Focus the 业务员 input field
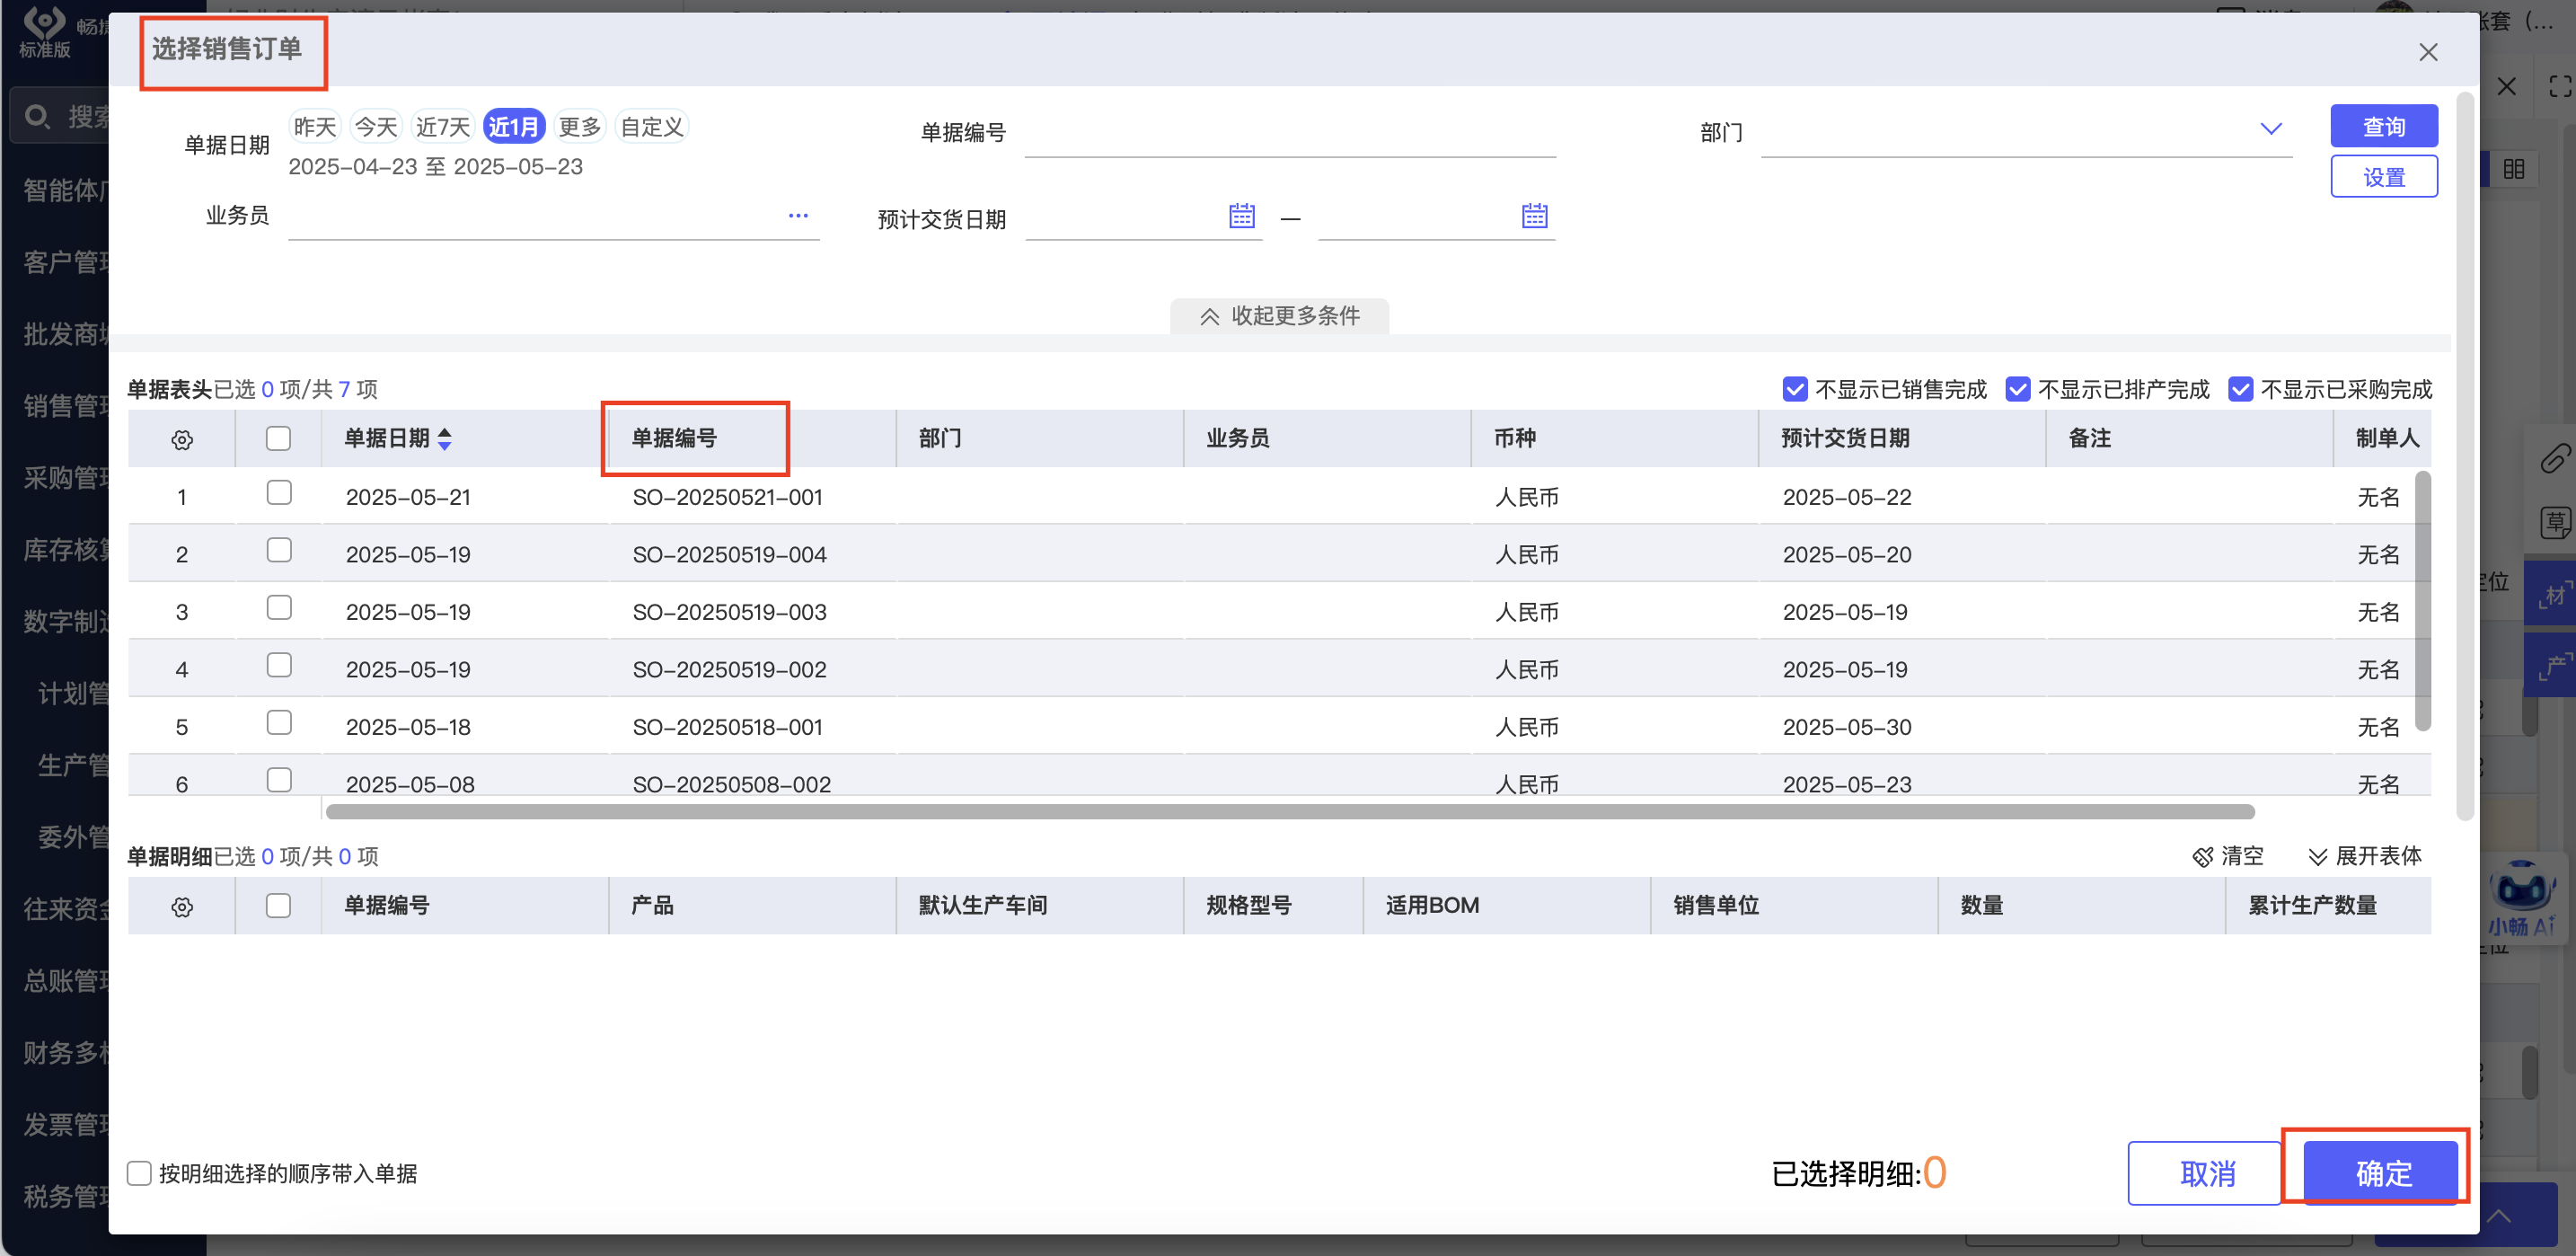 tap(553, 216)
